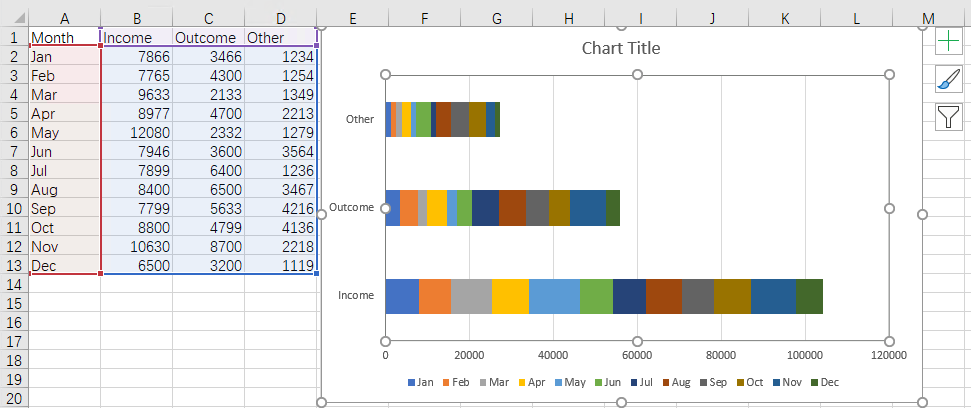This screenshot has height=408, width=971.
Task: Click cell with value 8700
Action: (x=208, y=246)
